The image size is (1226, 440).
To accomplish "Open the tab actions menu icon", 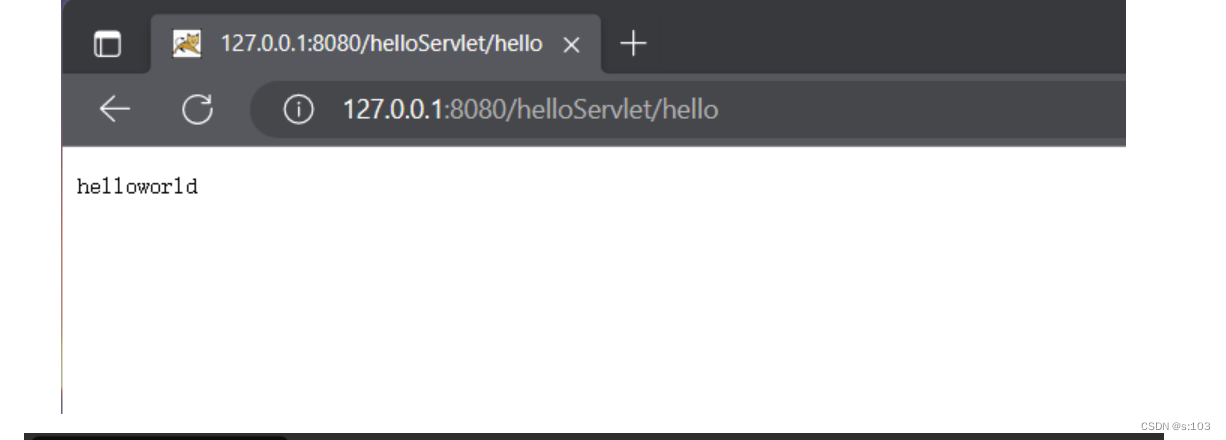I will point(106,43).
